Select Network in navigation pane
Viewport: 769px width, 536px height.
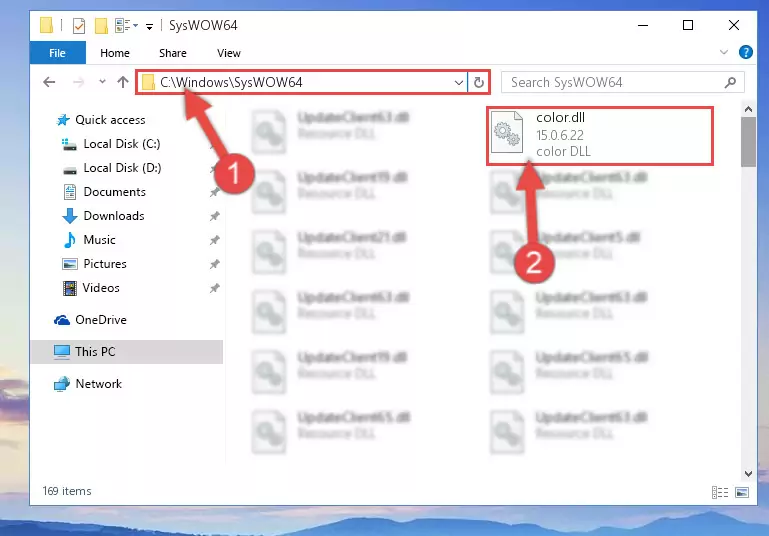[87, 383]
